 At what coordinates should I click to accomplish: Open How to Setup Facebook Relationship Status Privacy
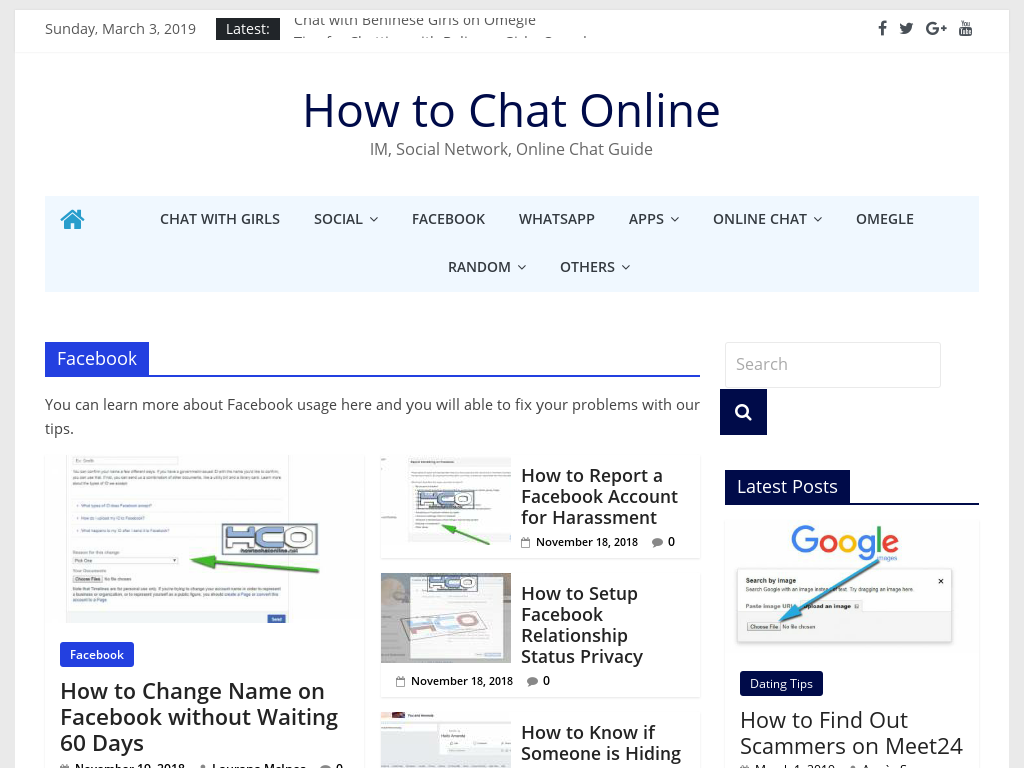[582, 625]
